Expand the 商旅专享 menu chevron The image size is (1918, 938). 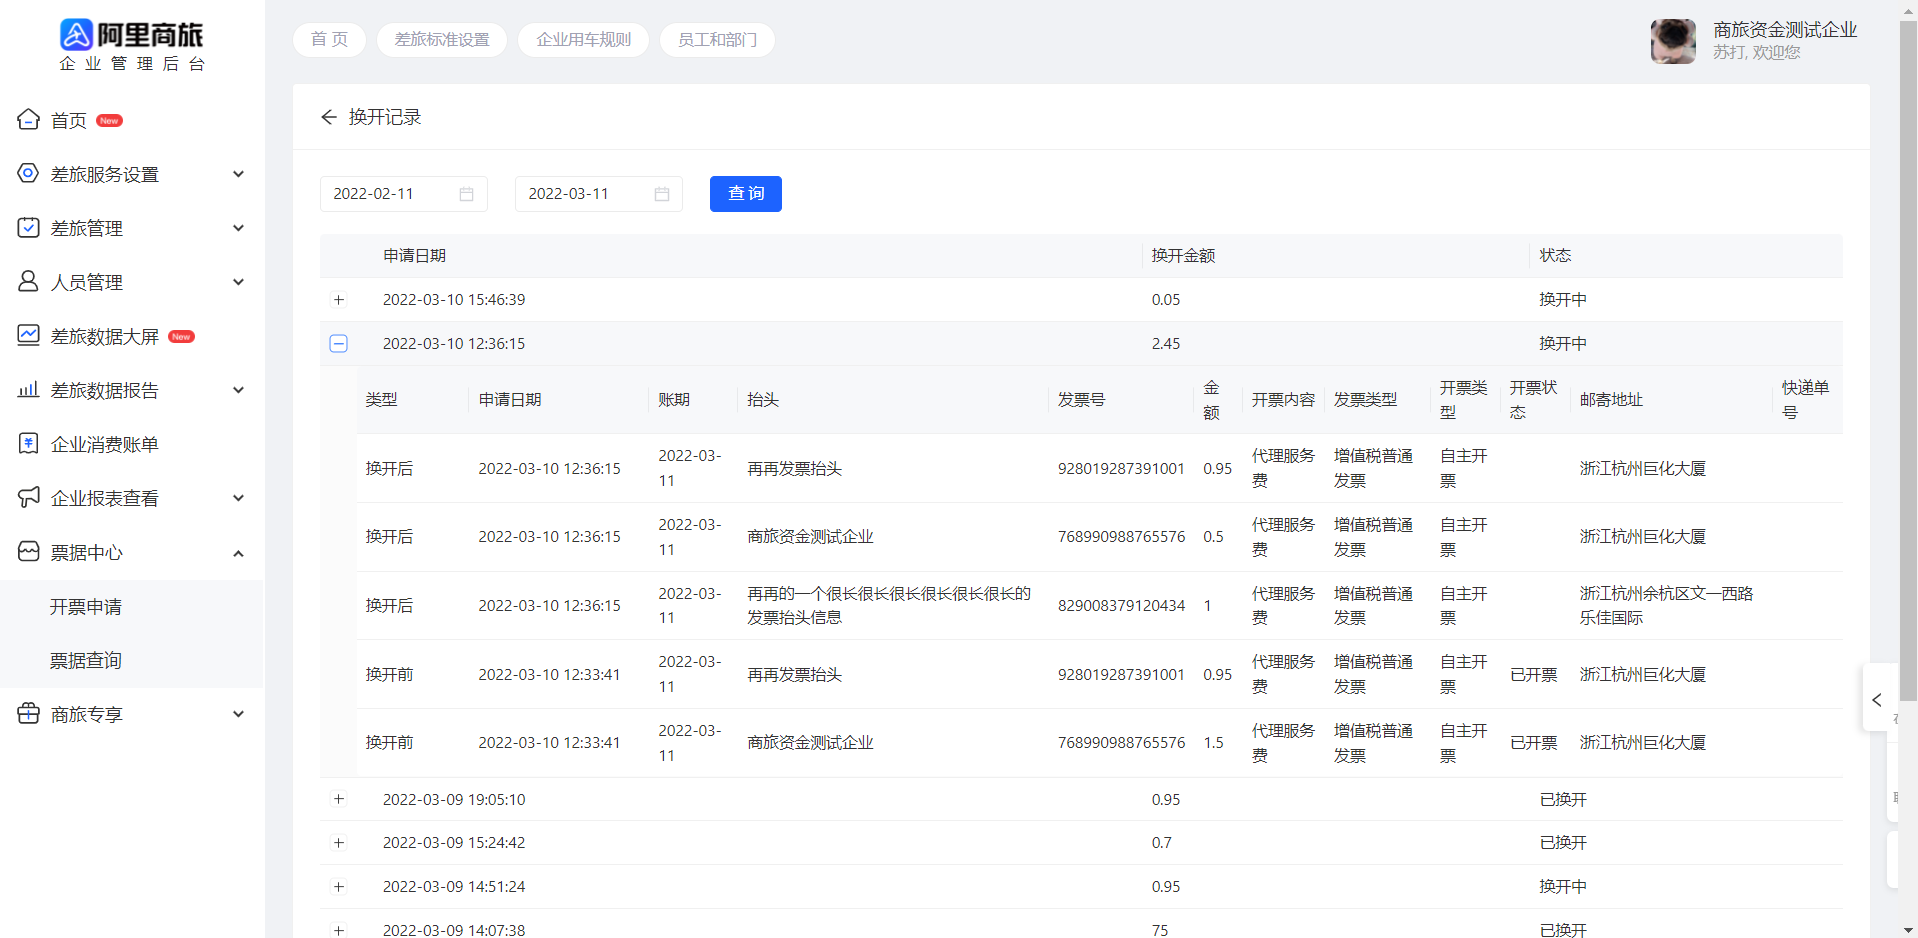tap(238, 714)
